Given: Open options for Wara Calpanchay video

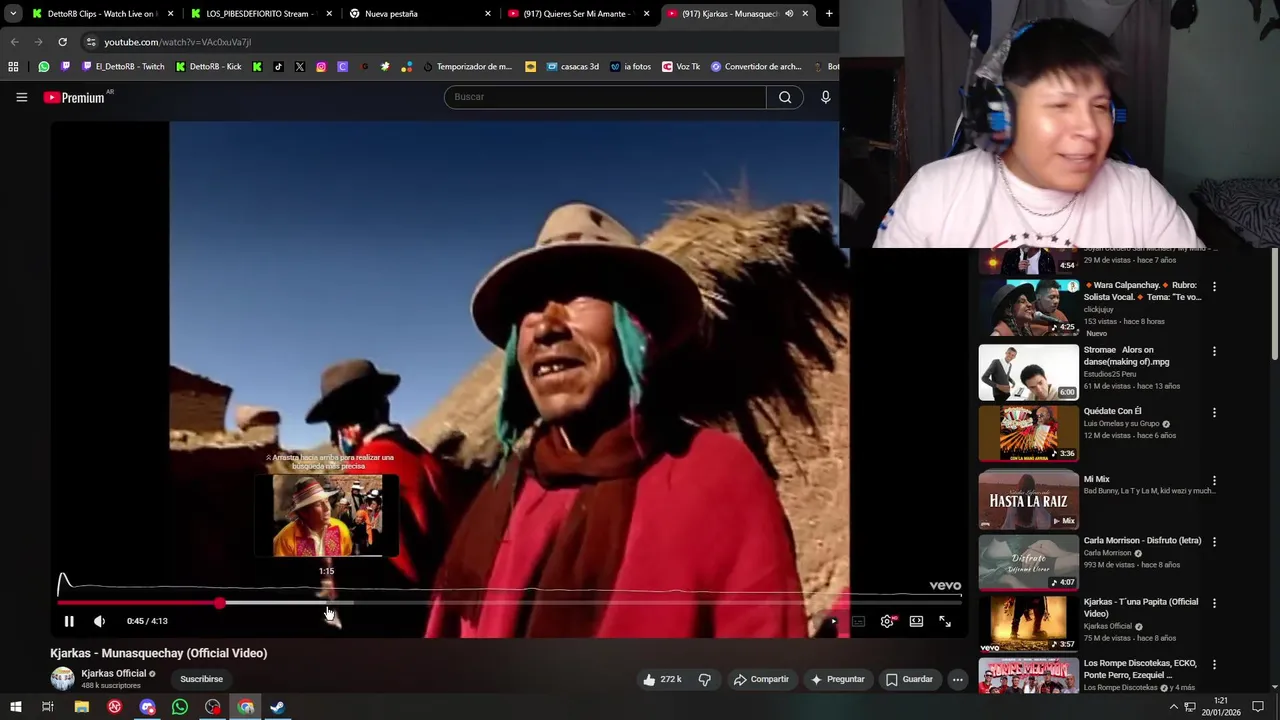Looking at the screenshot, I should (x=1214, y=286).
